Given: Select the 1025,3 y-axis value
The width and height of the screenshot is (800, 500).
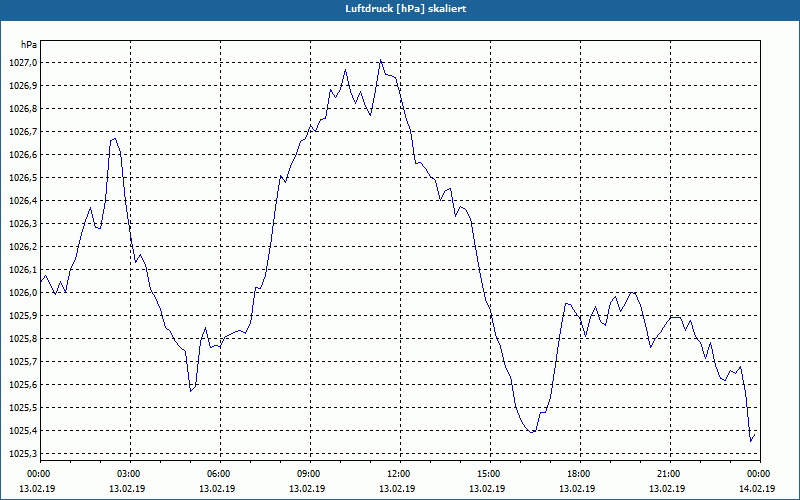Looking at the screenshot, I should tap(23, 454).
